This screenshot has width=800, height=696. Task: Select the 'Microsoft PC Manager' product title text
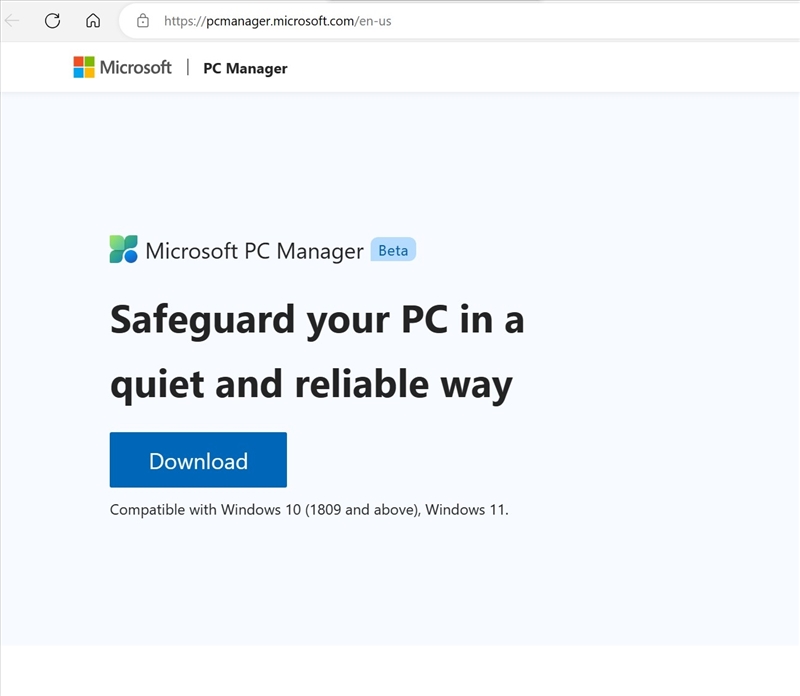(x=254, y=250)
